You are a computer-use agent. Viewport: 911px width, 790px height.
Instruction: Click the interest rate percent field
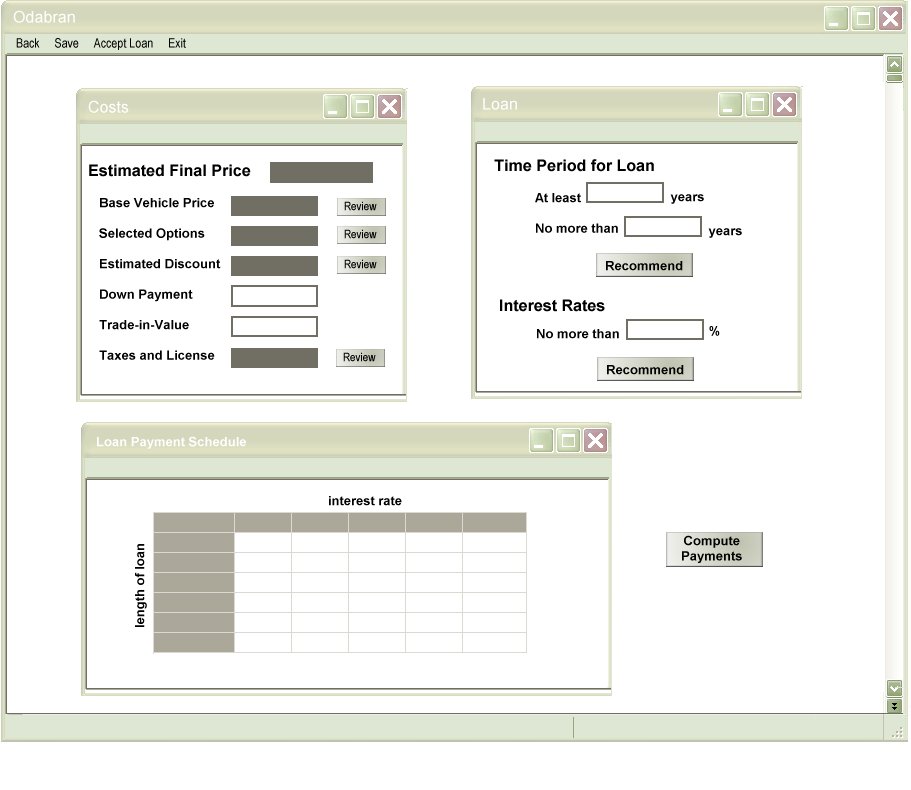click(664, 330)
